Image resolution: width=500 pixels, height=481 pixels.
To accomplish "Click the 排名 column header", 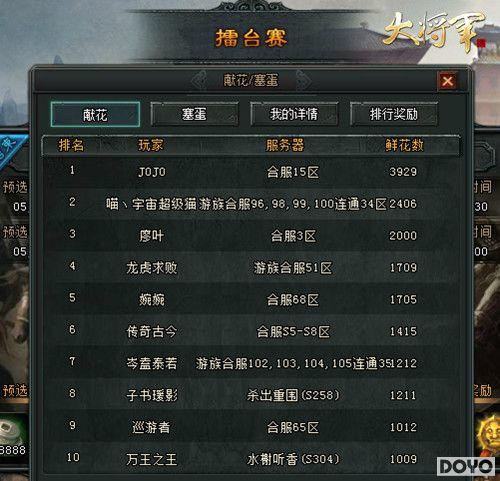I will (x=71, y=145).
